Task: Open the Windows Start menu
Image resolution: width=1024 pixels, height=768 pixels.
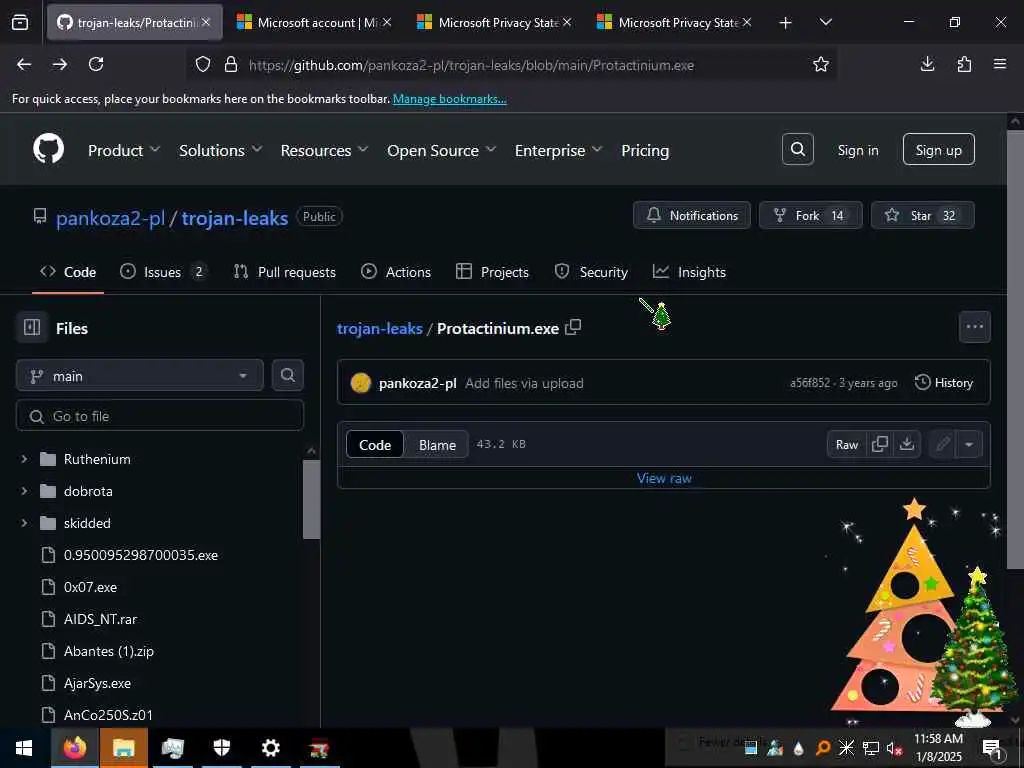Action: coord(24,748)
